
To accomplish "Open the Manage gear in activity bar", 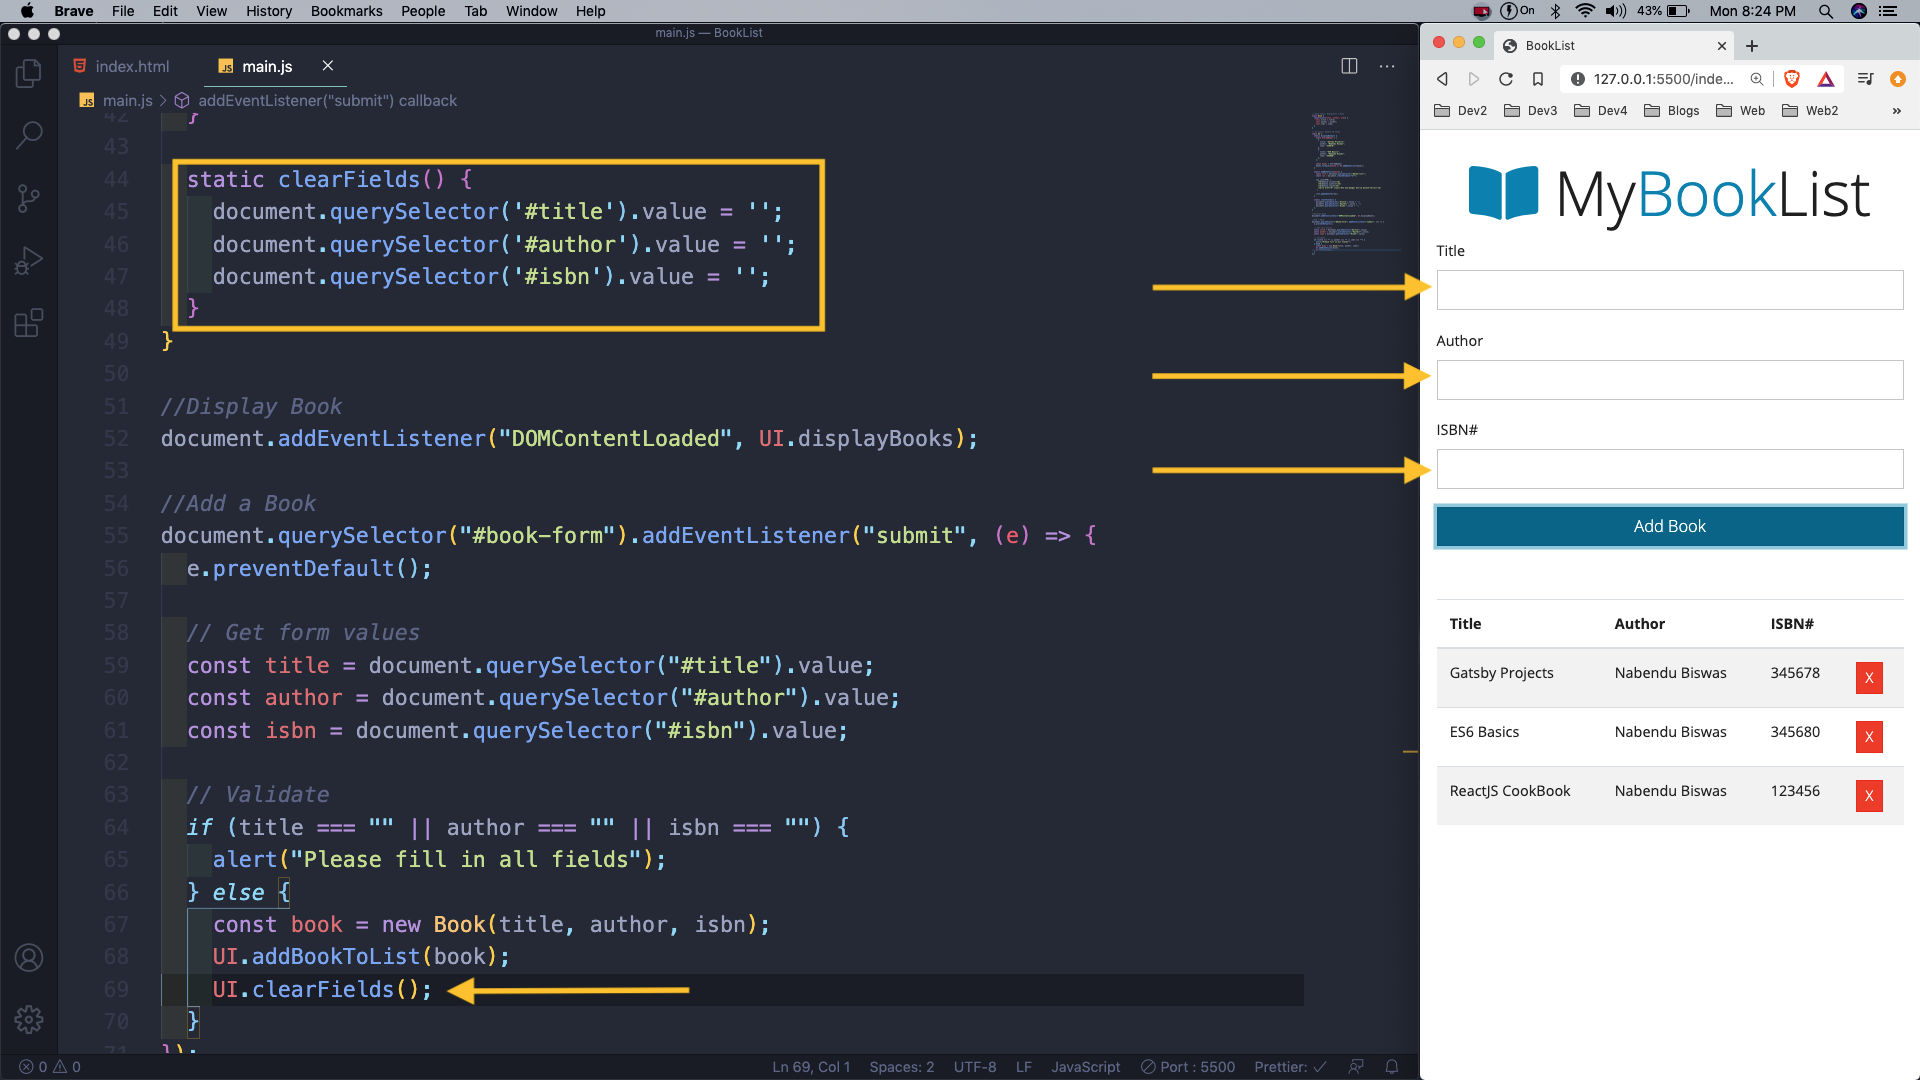I will (29, 1019).
